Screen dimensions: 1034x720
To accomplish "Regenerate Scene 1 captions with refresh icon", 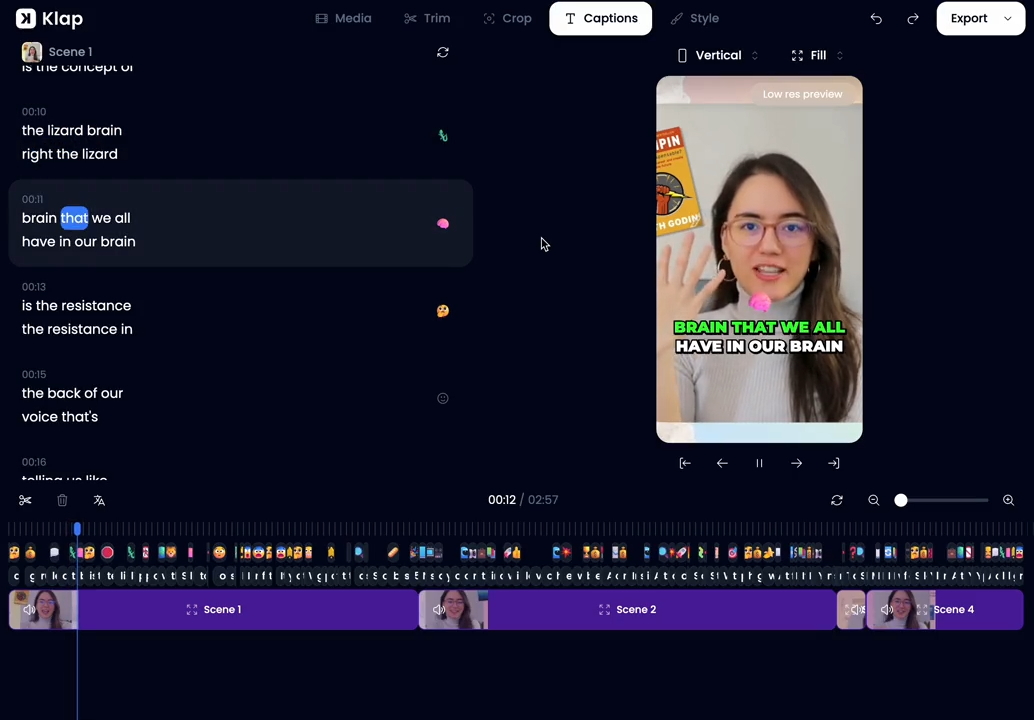I will coord(443,52).
